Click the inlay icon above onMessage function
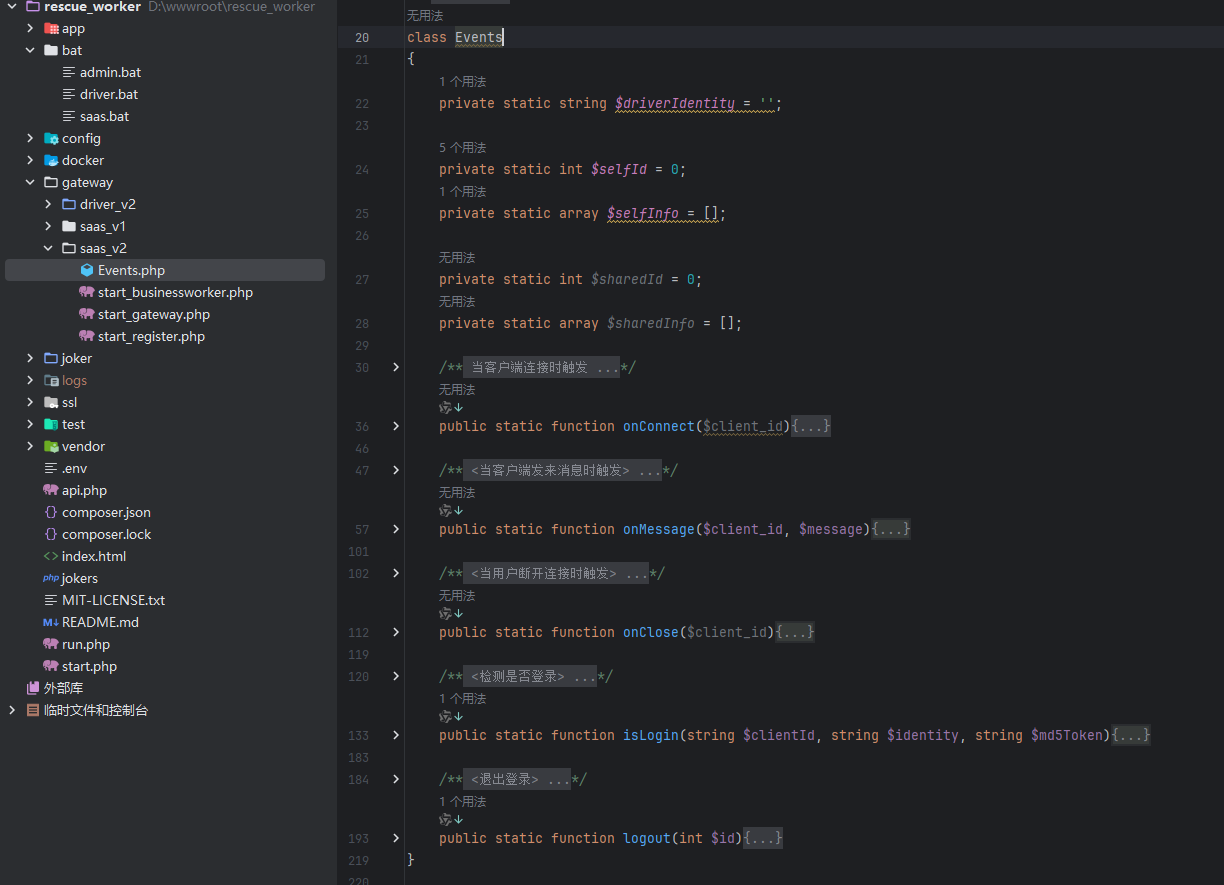Viewport: 1224px width, 885px height. 451,511
